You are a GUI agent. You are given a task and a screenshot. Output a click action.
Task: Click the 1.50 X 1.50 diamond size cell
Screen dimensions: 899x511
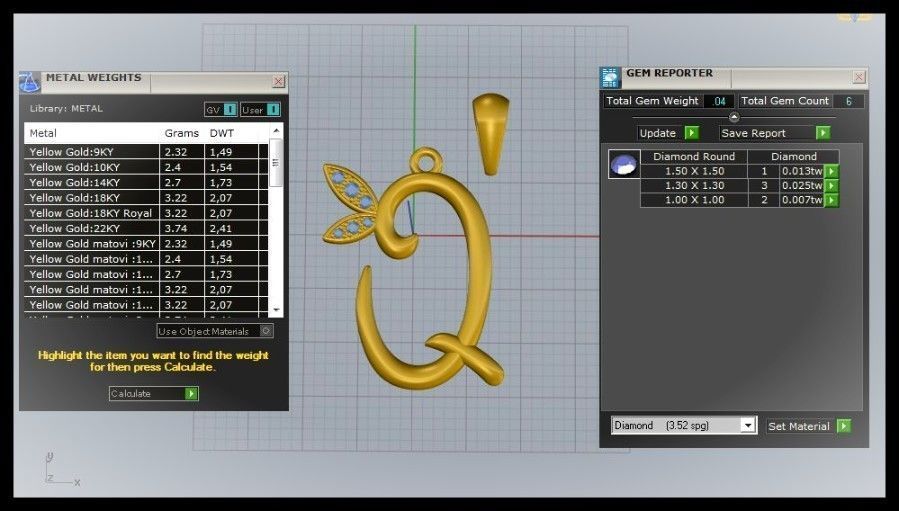(694, 171)
